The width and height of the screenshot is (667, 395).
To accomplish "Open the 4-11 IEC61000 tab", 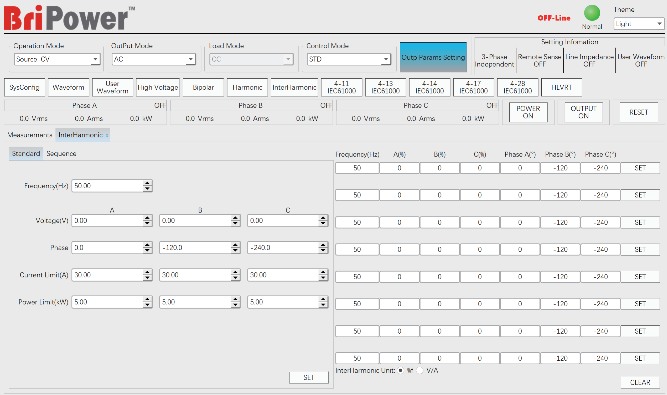I will [342, 87].
